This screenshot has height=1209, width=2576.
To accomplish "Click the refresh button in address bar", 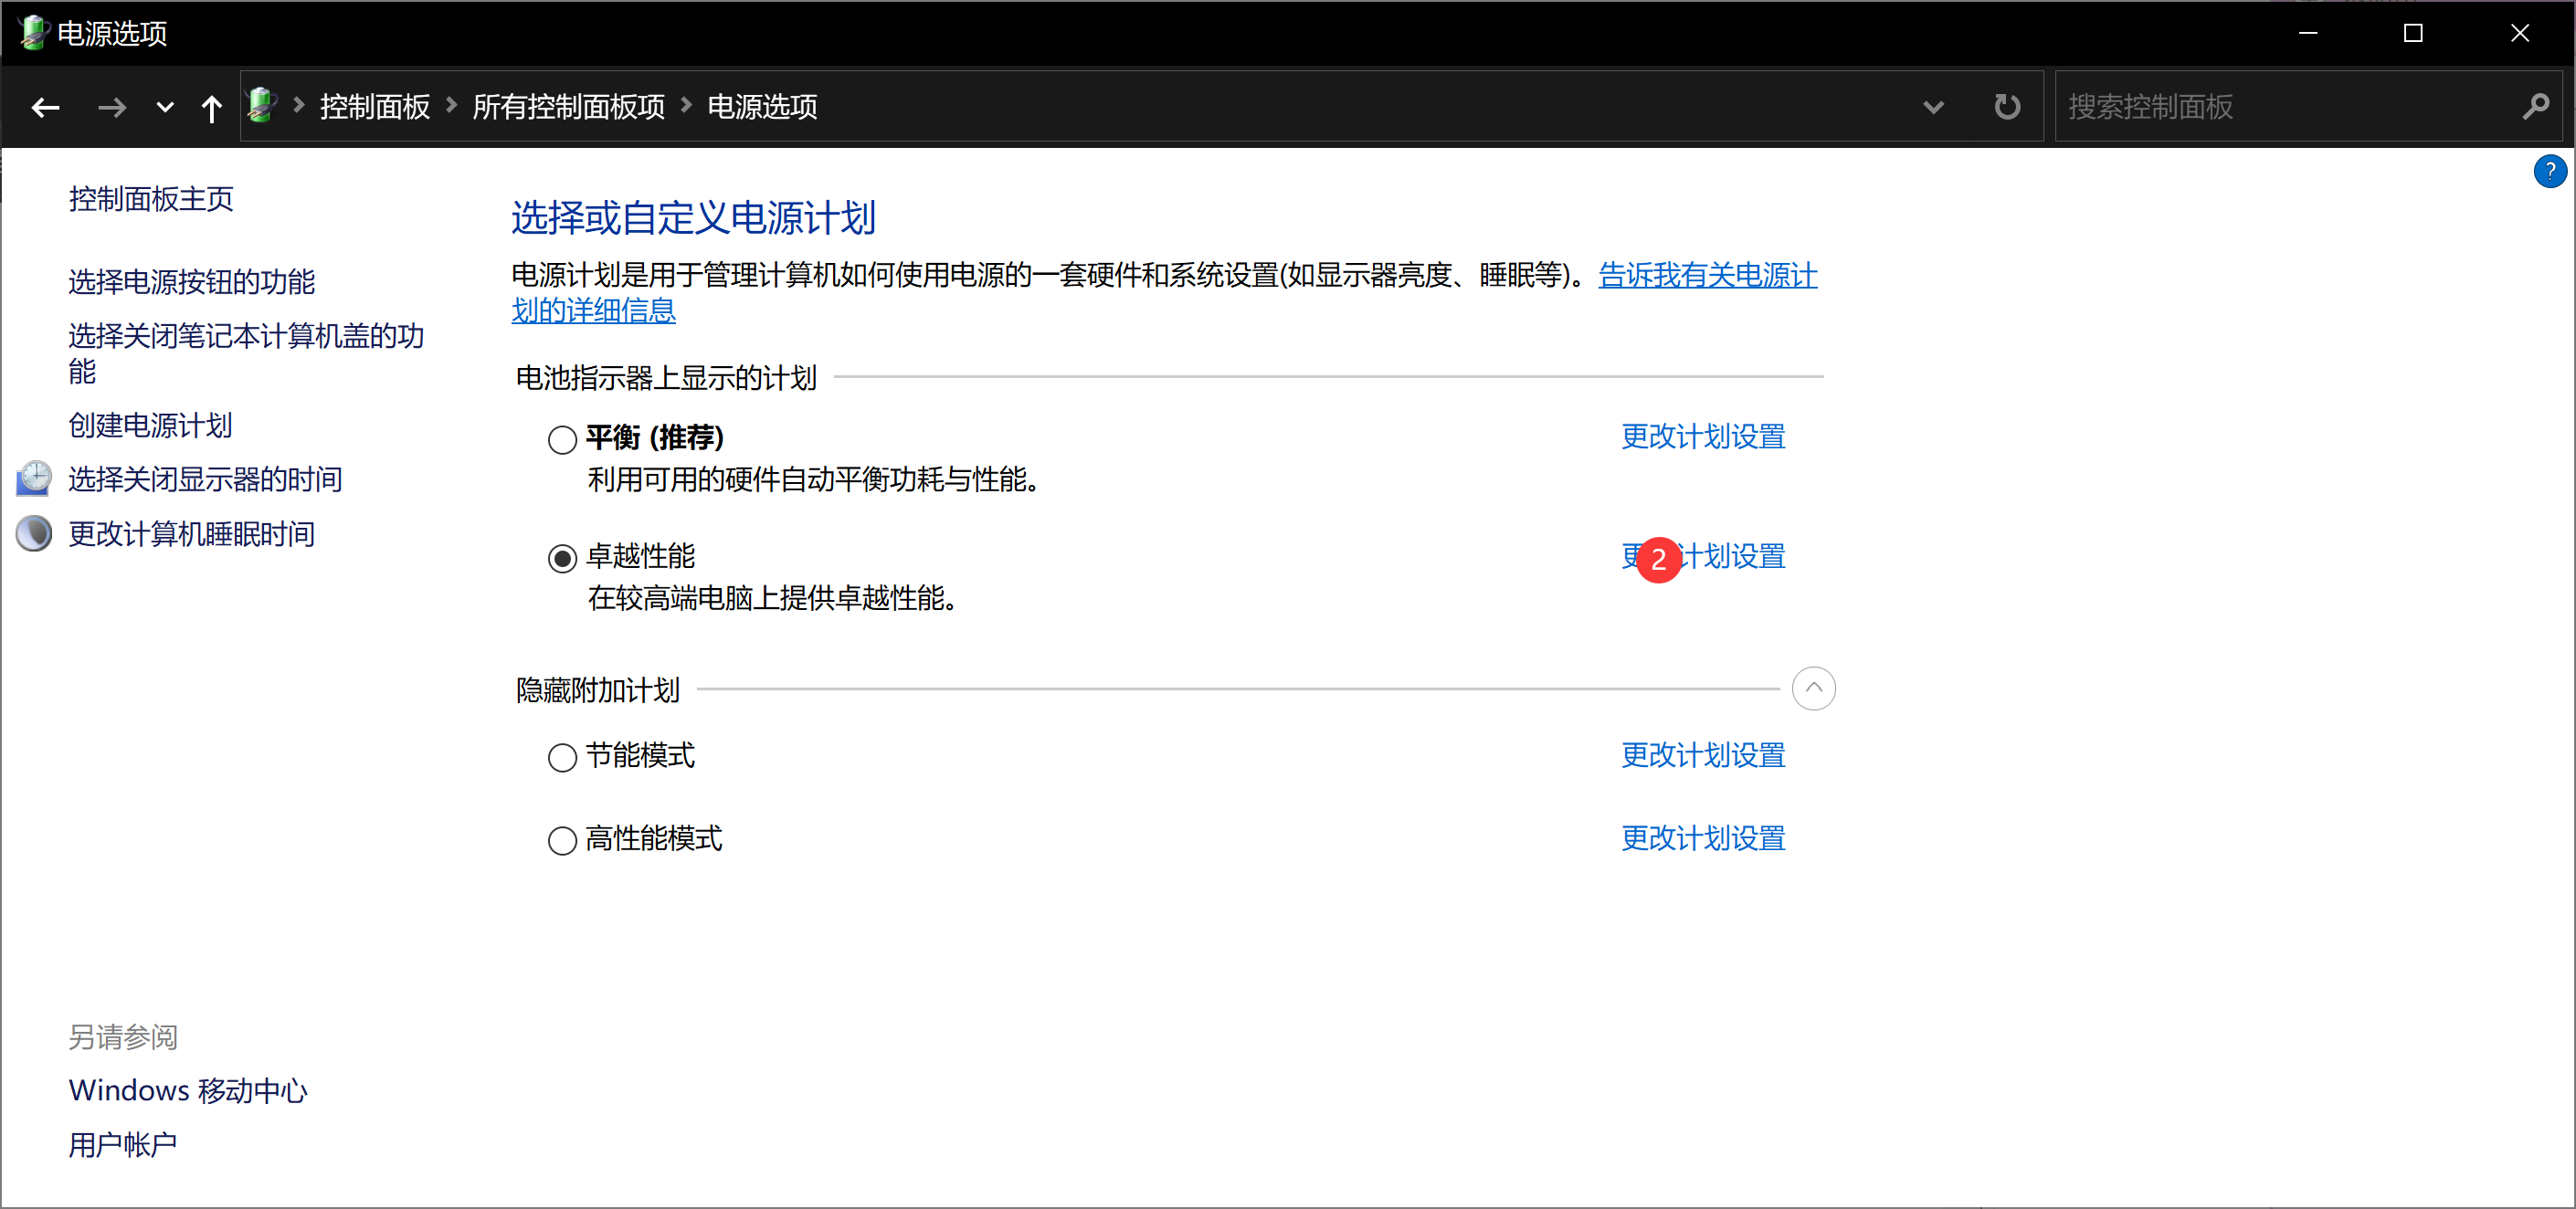I will click(2006, 107).
